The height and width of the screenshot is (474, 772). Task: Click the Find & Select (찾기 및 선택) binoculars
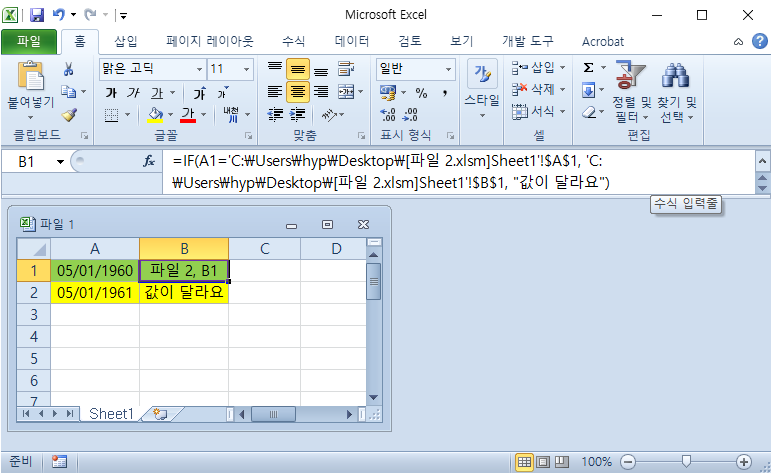[x=675, y=75]
